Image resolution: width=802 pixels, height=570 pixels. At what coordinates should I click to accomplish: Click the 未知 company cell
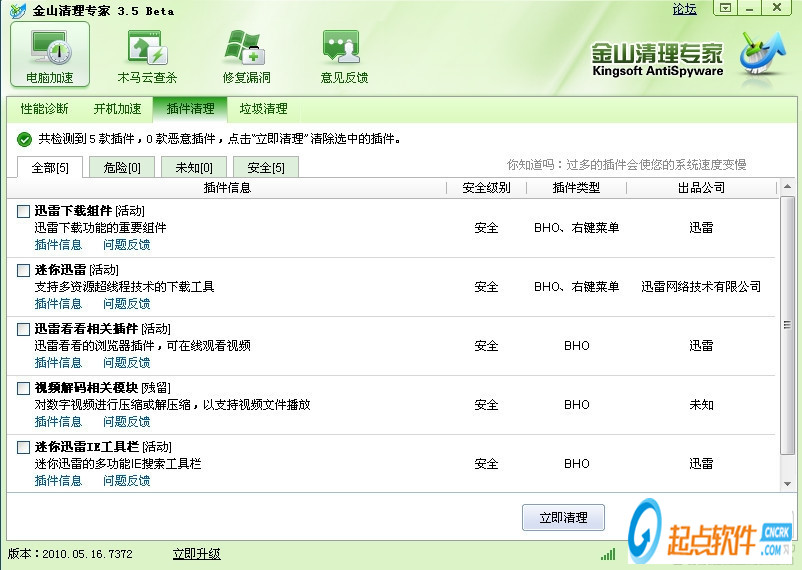click(701, 405)
